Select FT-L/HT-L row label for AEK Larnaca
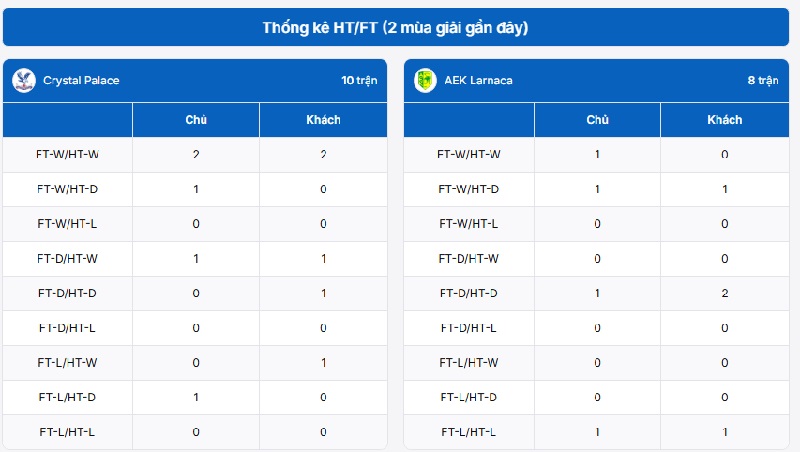The image size is (800, 452). (x=469, y=432)
